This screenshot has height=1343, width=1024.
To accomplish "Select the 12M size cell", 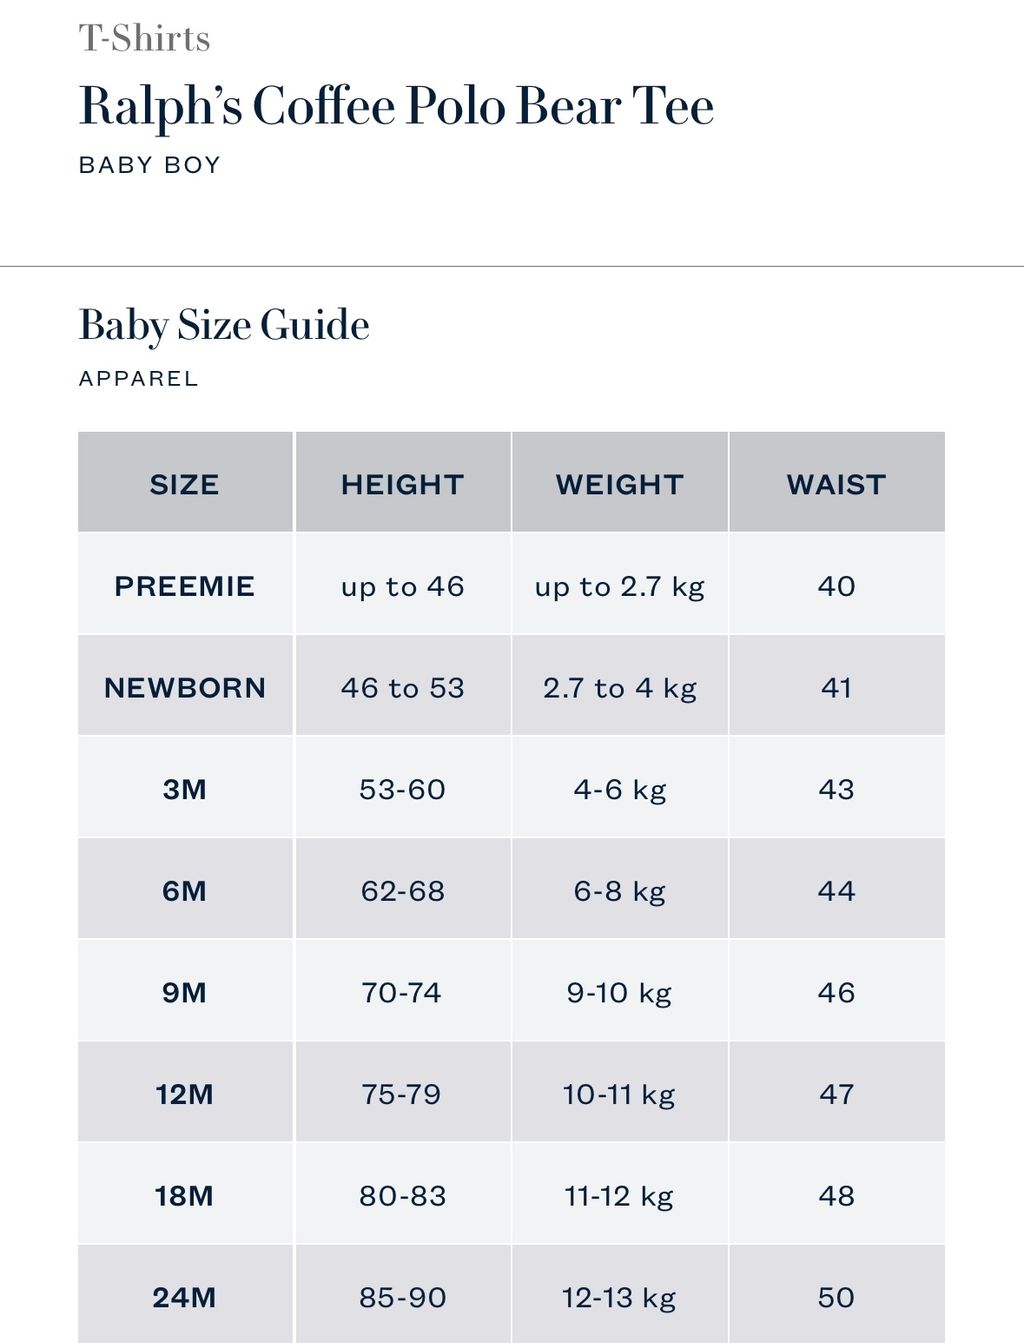I will click(x=185, y=1094).
